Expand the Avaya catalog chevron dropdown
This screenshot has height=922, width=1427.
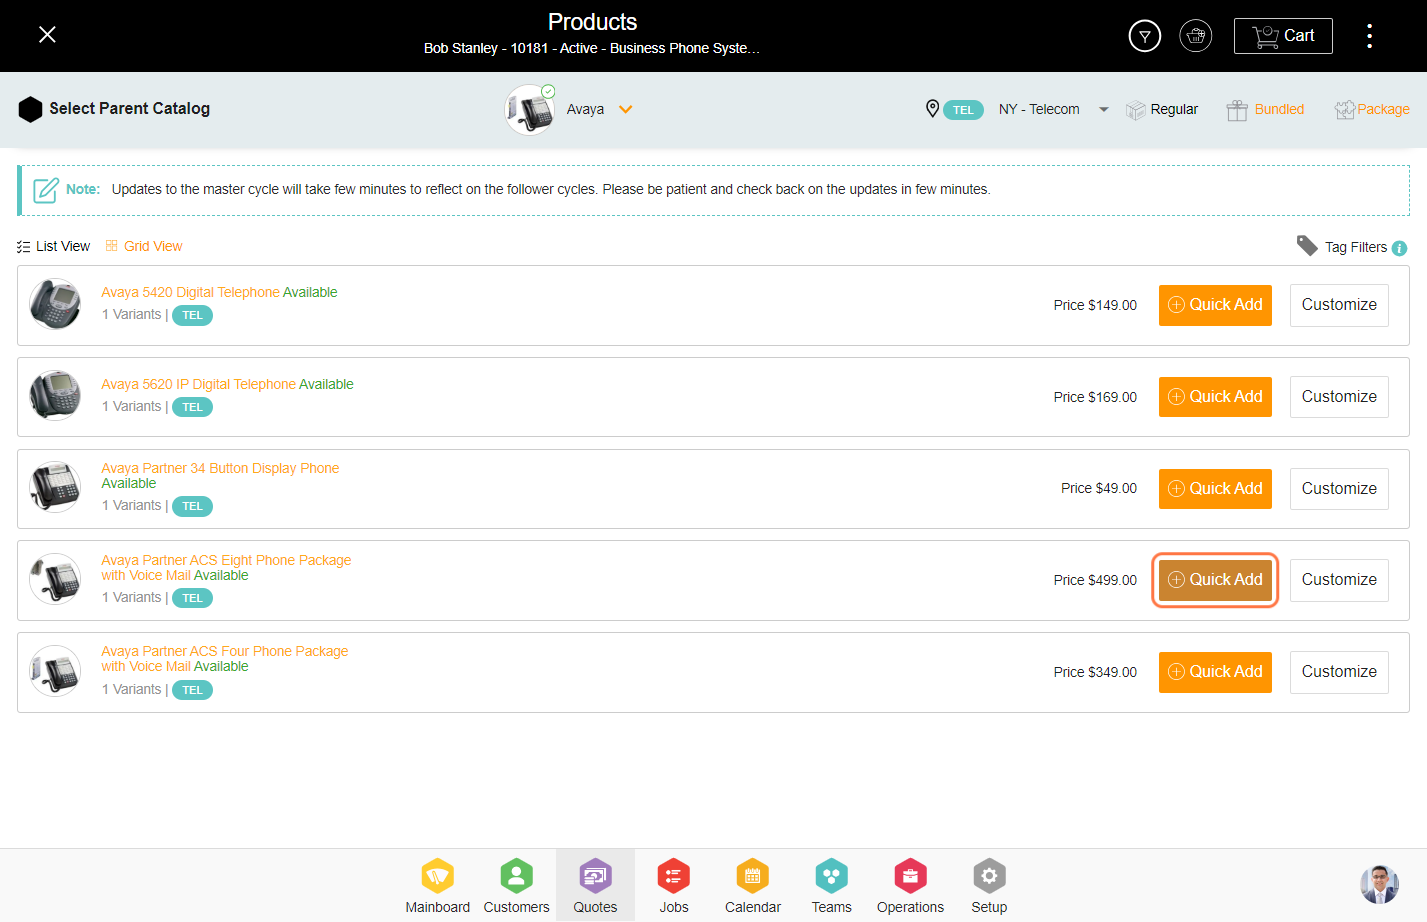point(626,110)
